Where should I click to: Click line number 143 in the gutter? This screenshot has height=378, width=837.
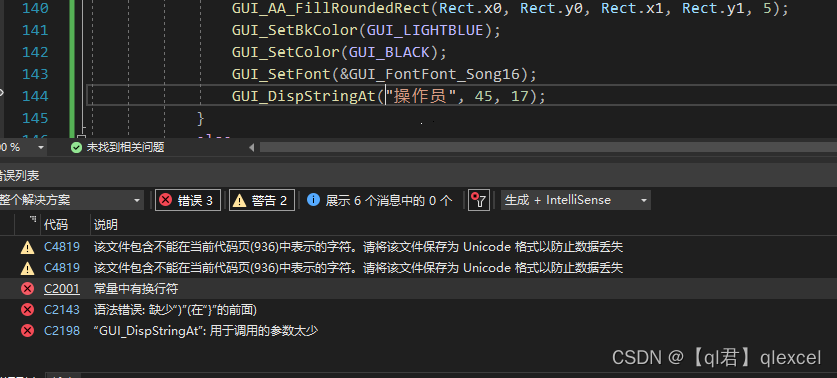(x=35, y=74)
